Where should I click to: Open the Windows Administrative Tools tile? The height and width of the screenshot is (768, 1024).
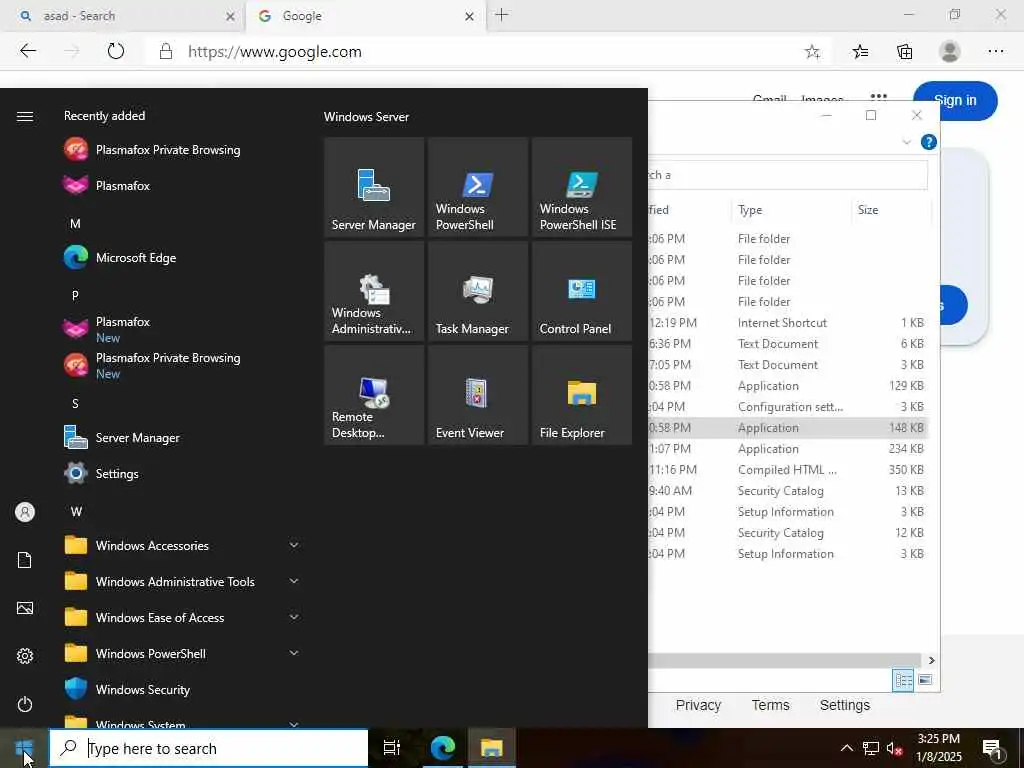[x=374, y=291]
